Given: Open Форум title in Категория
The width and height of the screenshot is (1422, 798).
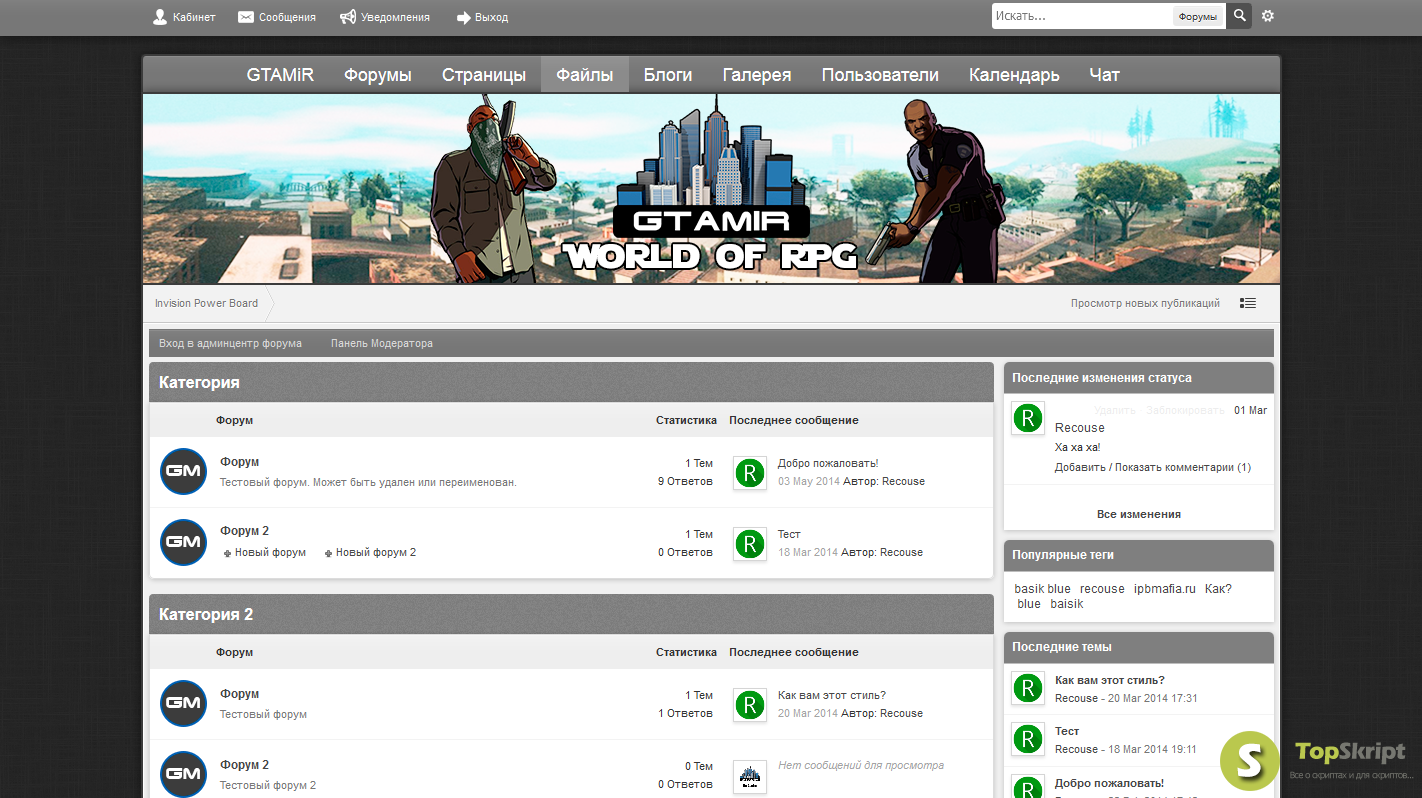Looking at the screenshot, I should (240, 462).
